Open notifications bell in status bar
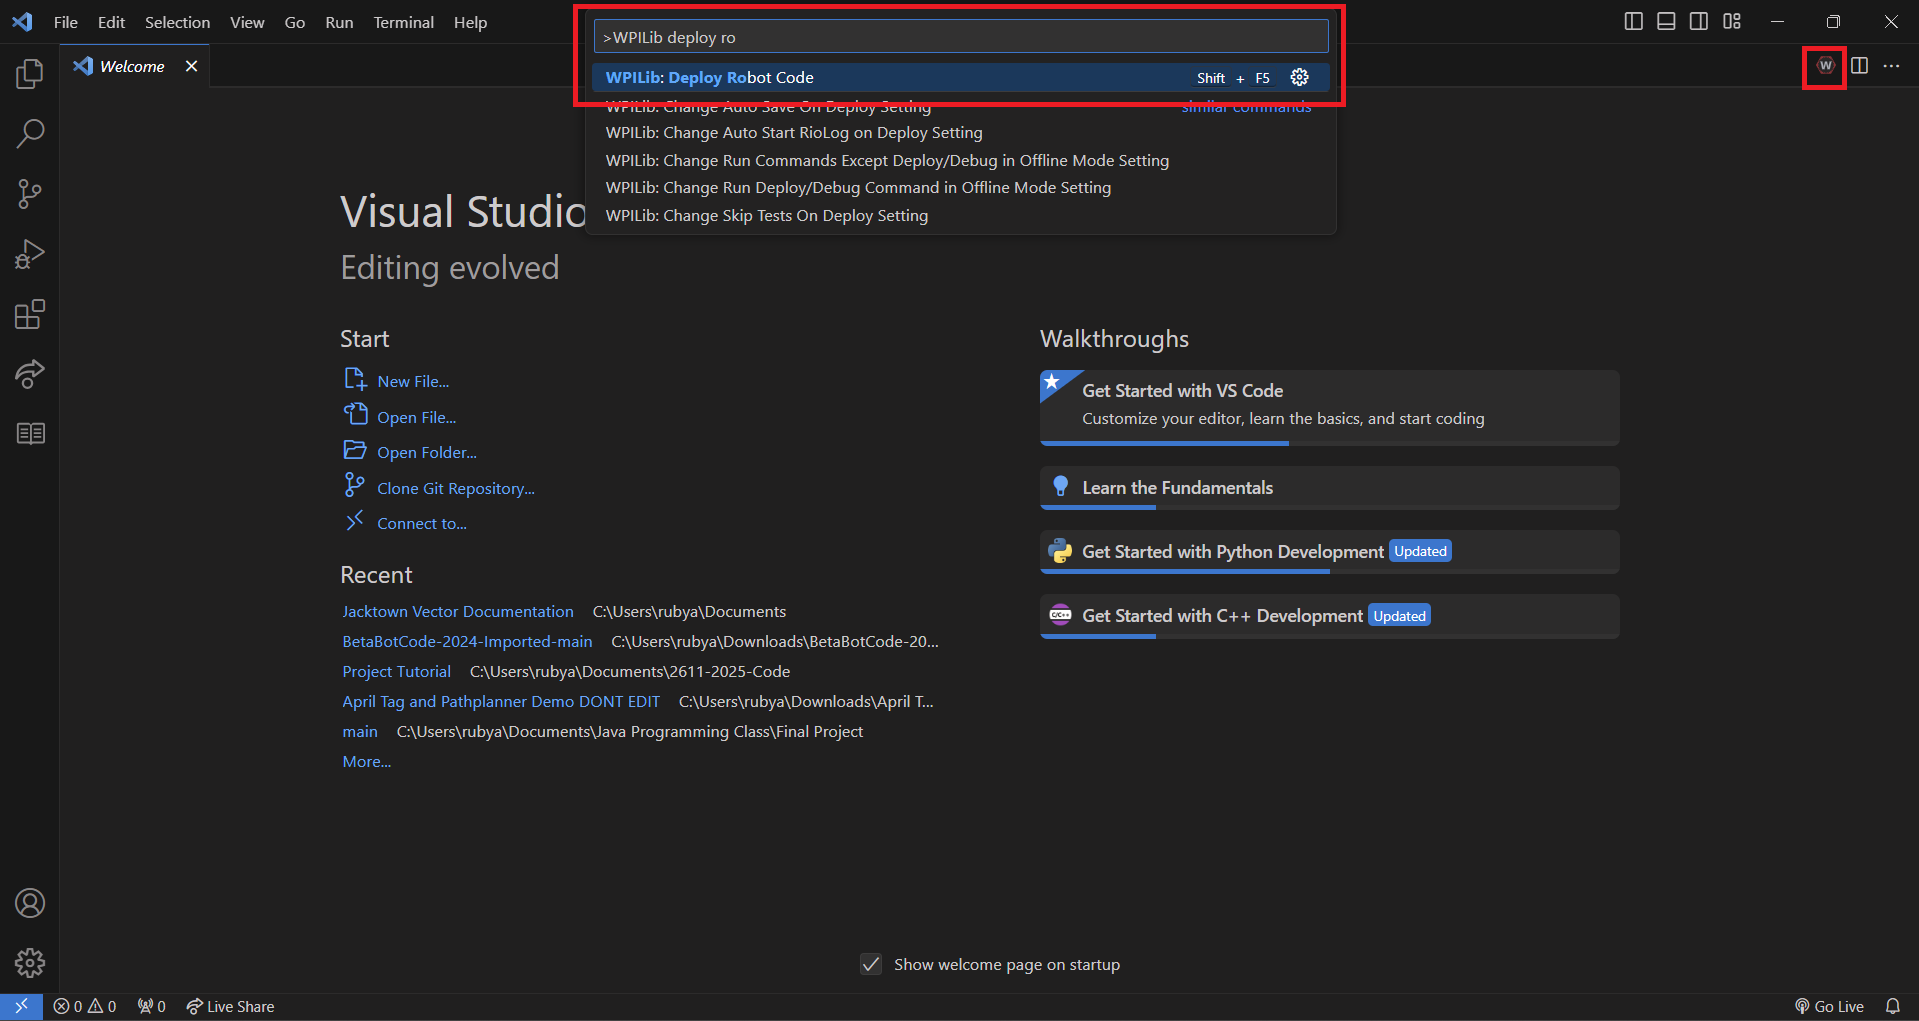This screenshot has height=1021, width=1919. click(x=1892, y=1006)
